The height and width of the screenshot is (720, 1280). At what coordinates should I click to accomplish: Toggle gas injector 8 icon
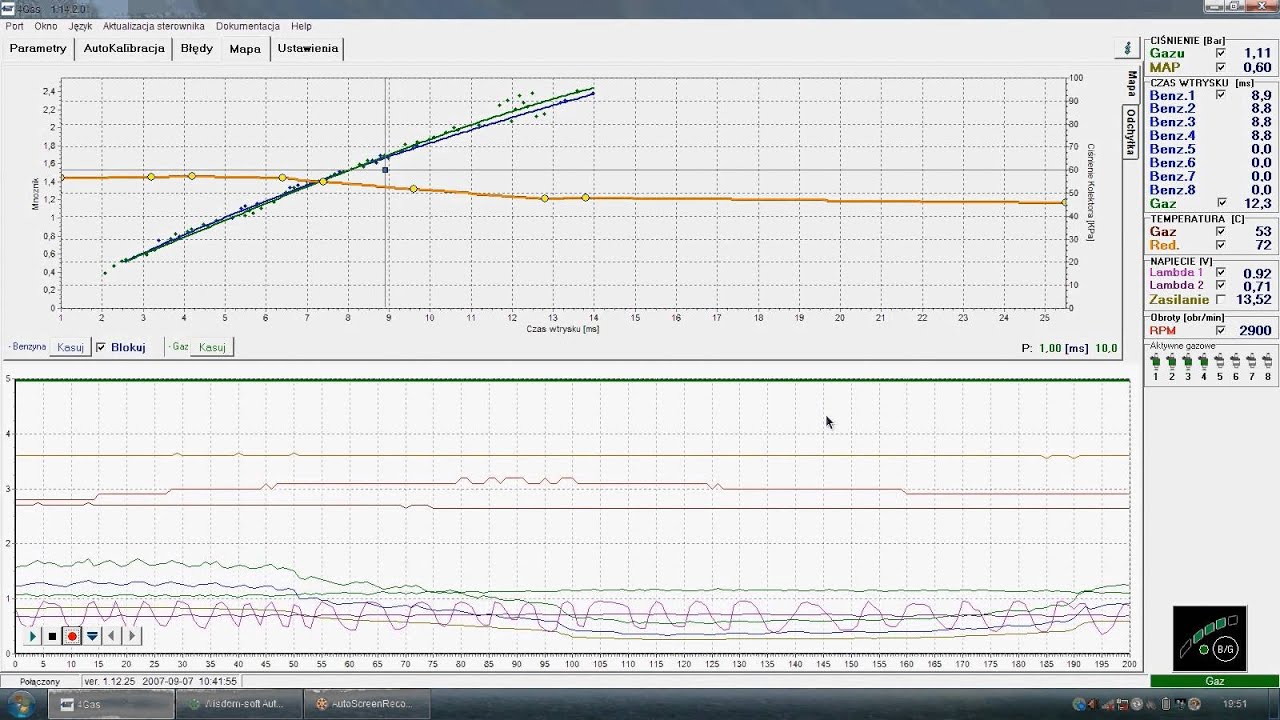tap(1268, 361)
